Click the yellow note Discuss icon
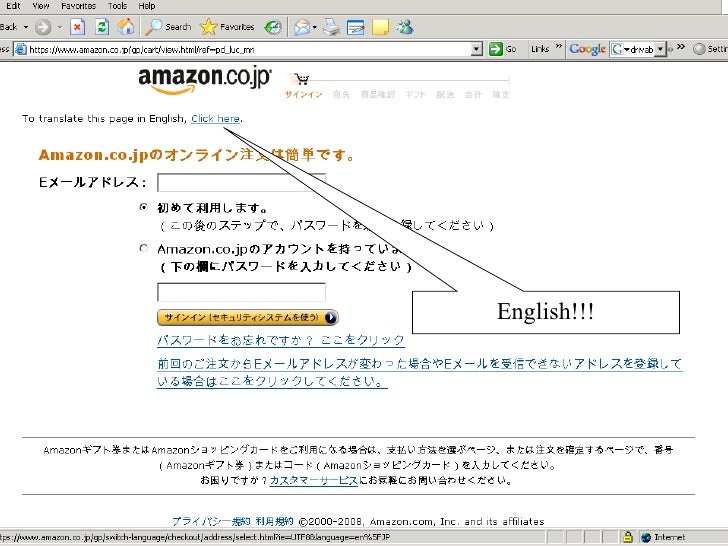 [380, 27]
